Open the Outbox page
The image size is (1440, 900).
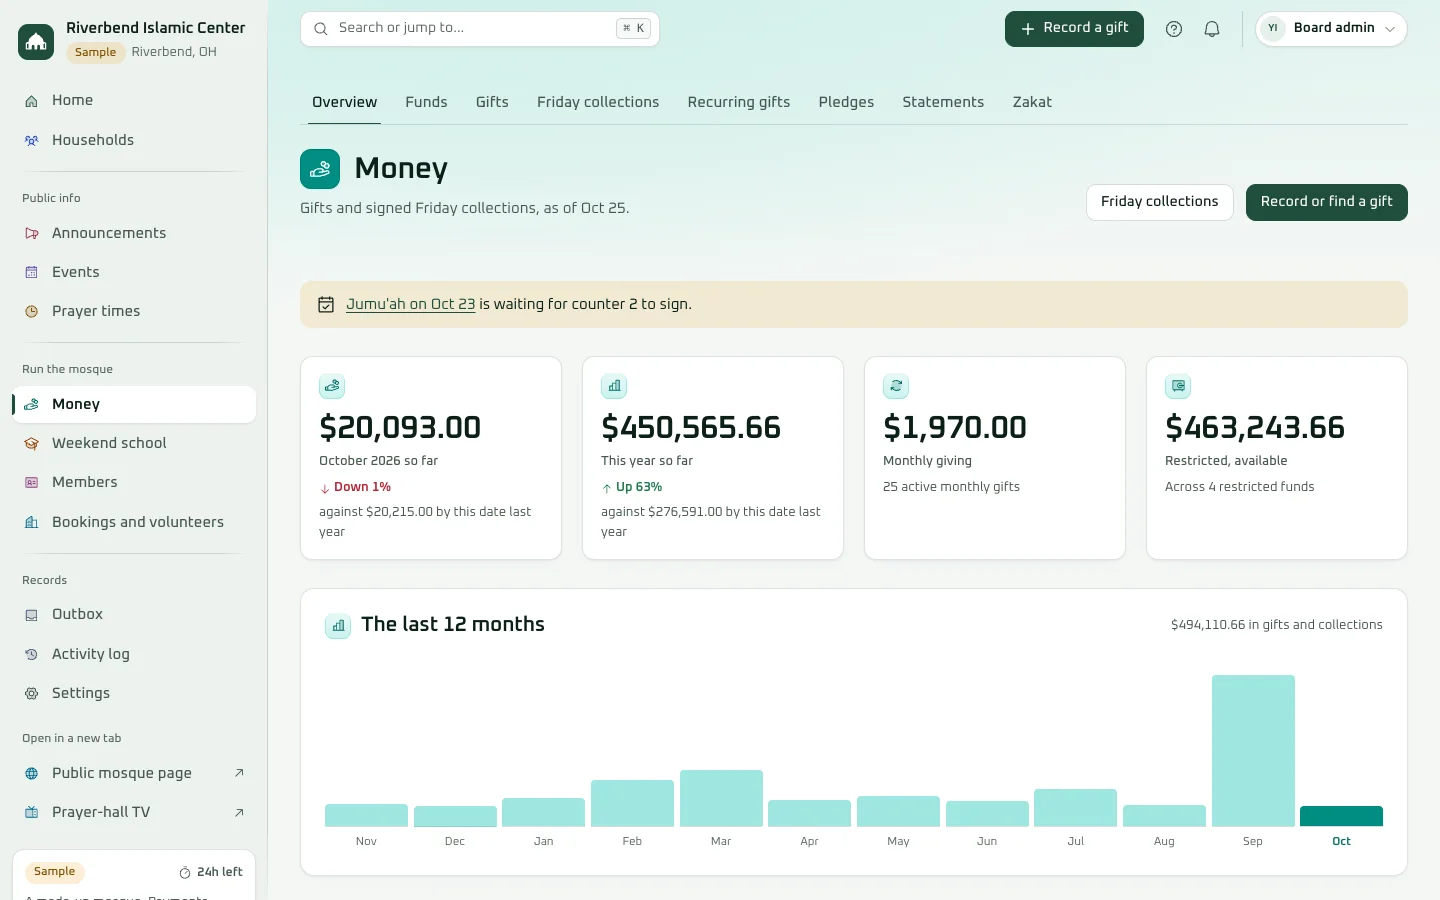(134, 614)
